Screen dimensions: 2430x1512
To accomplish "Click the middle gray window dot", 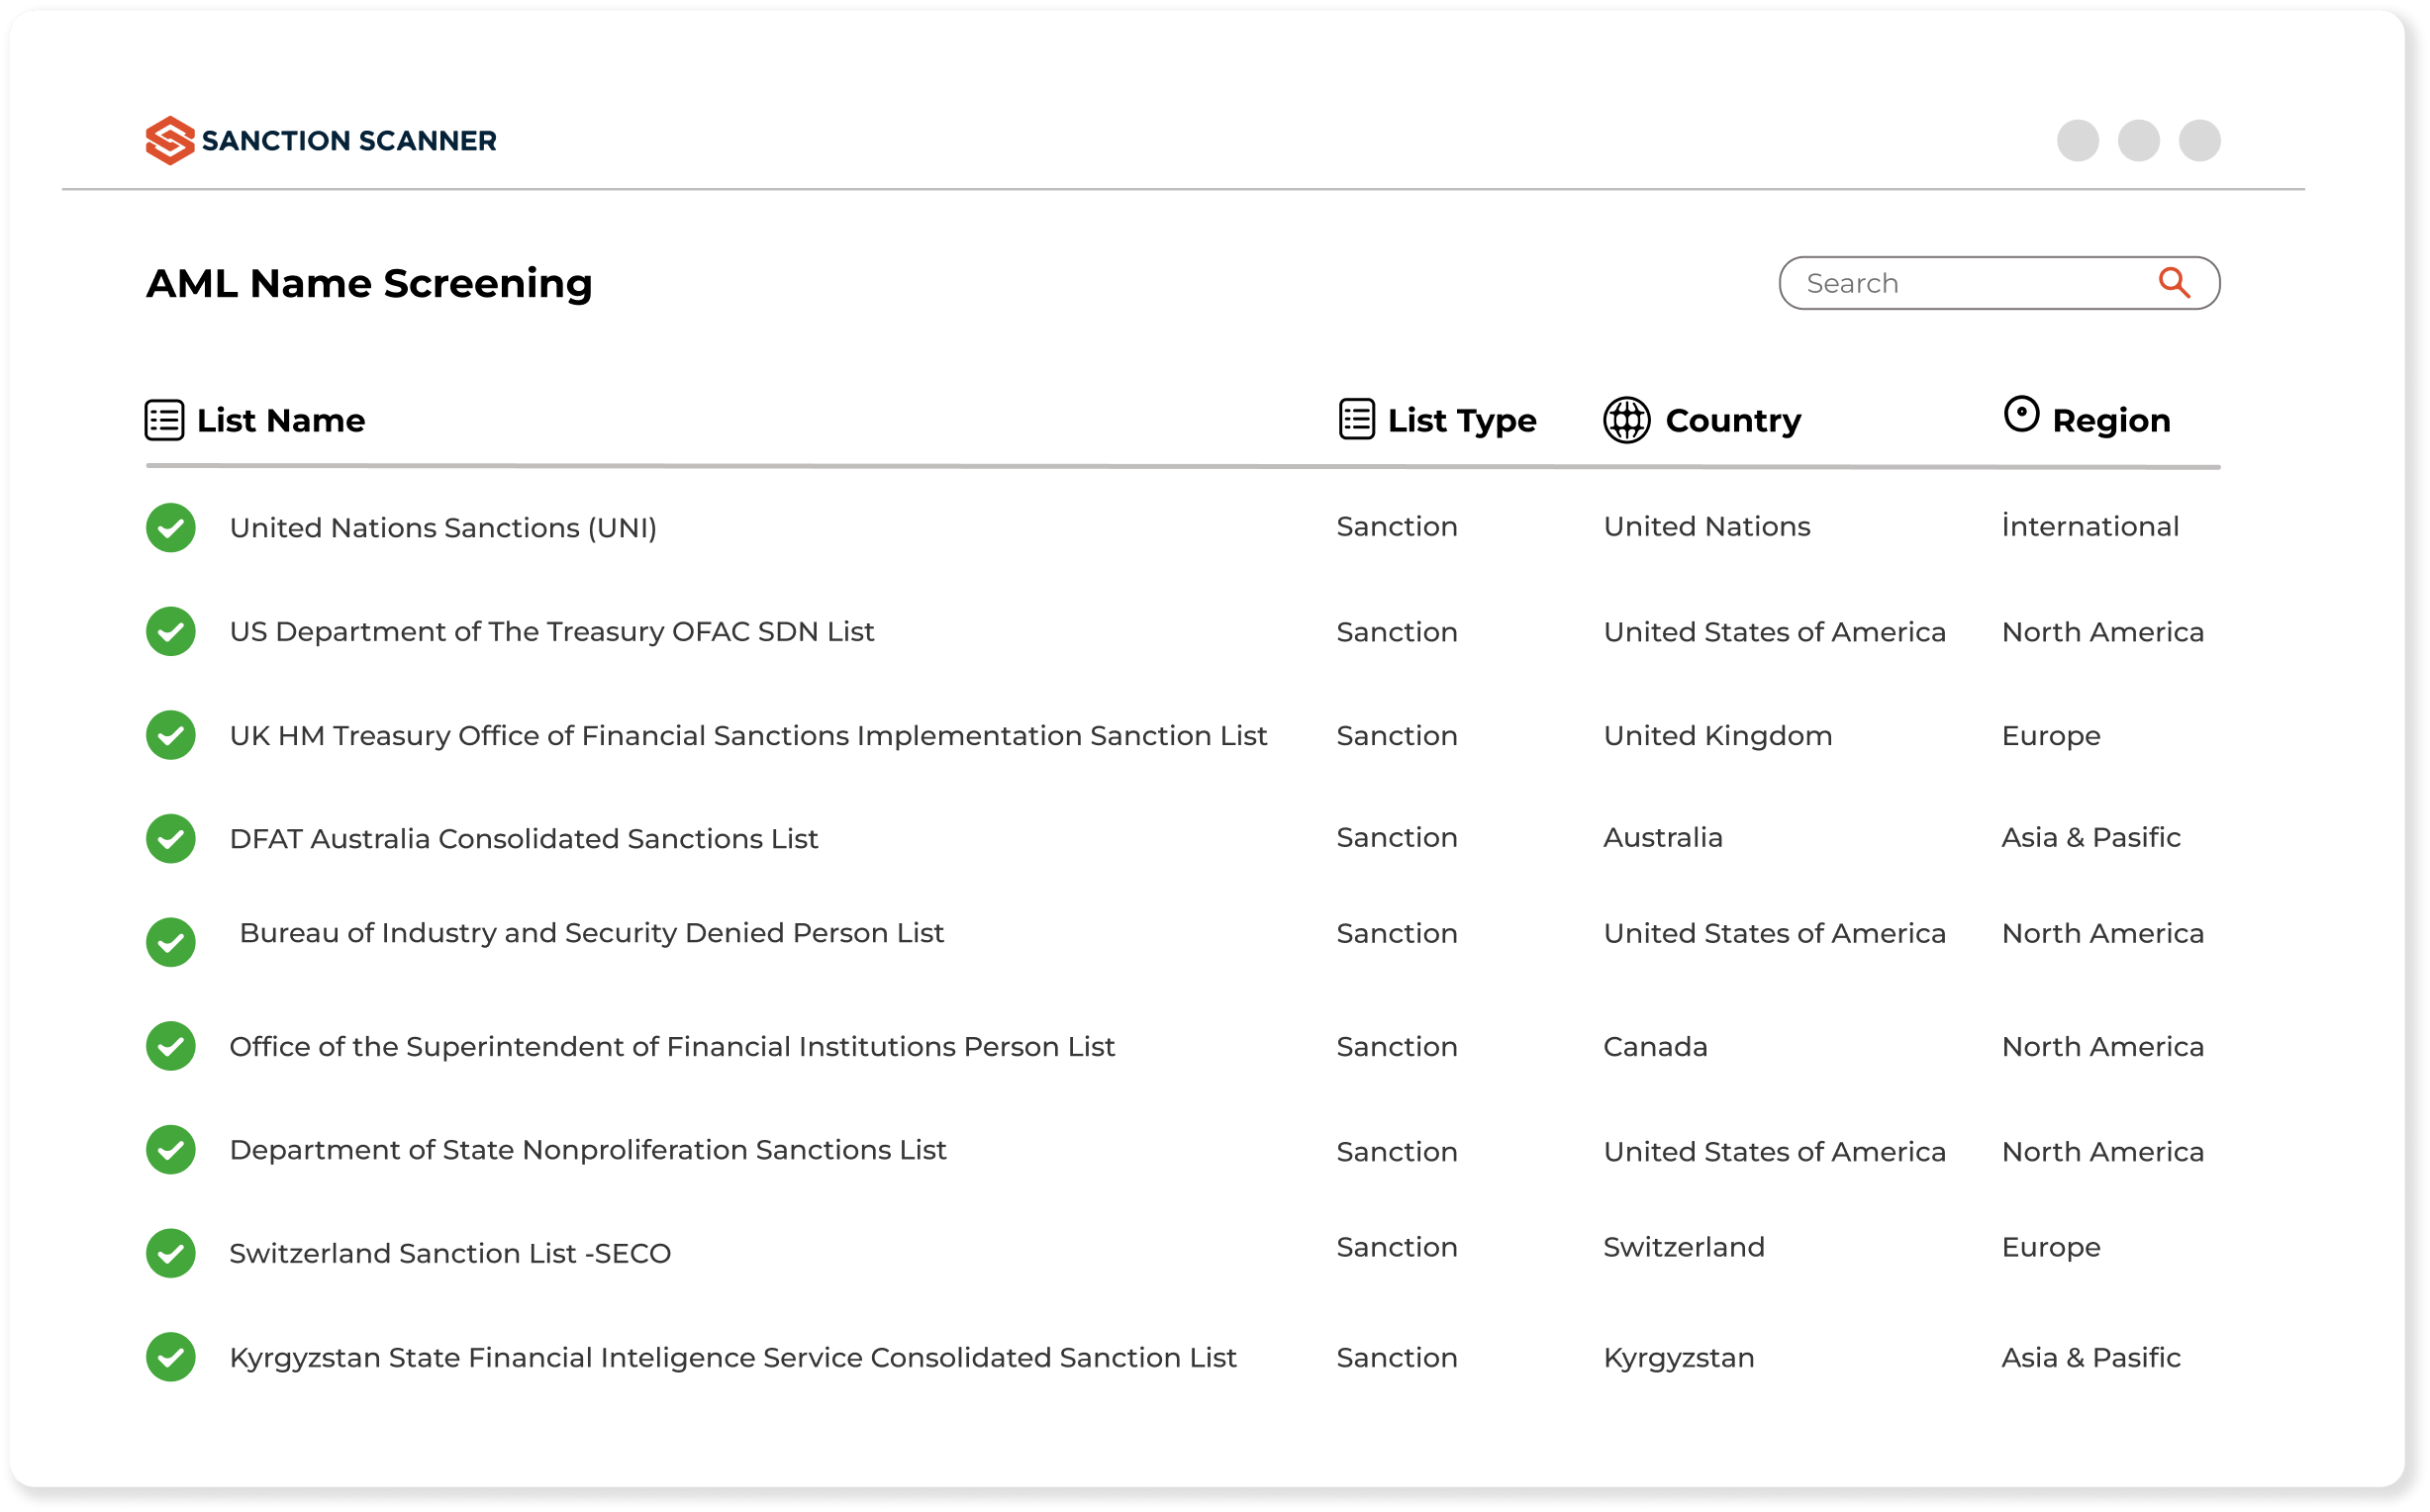I will [x=2139, y=140].
